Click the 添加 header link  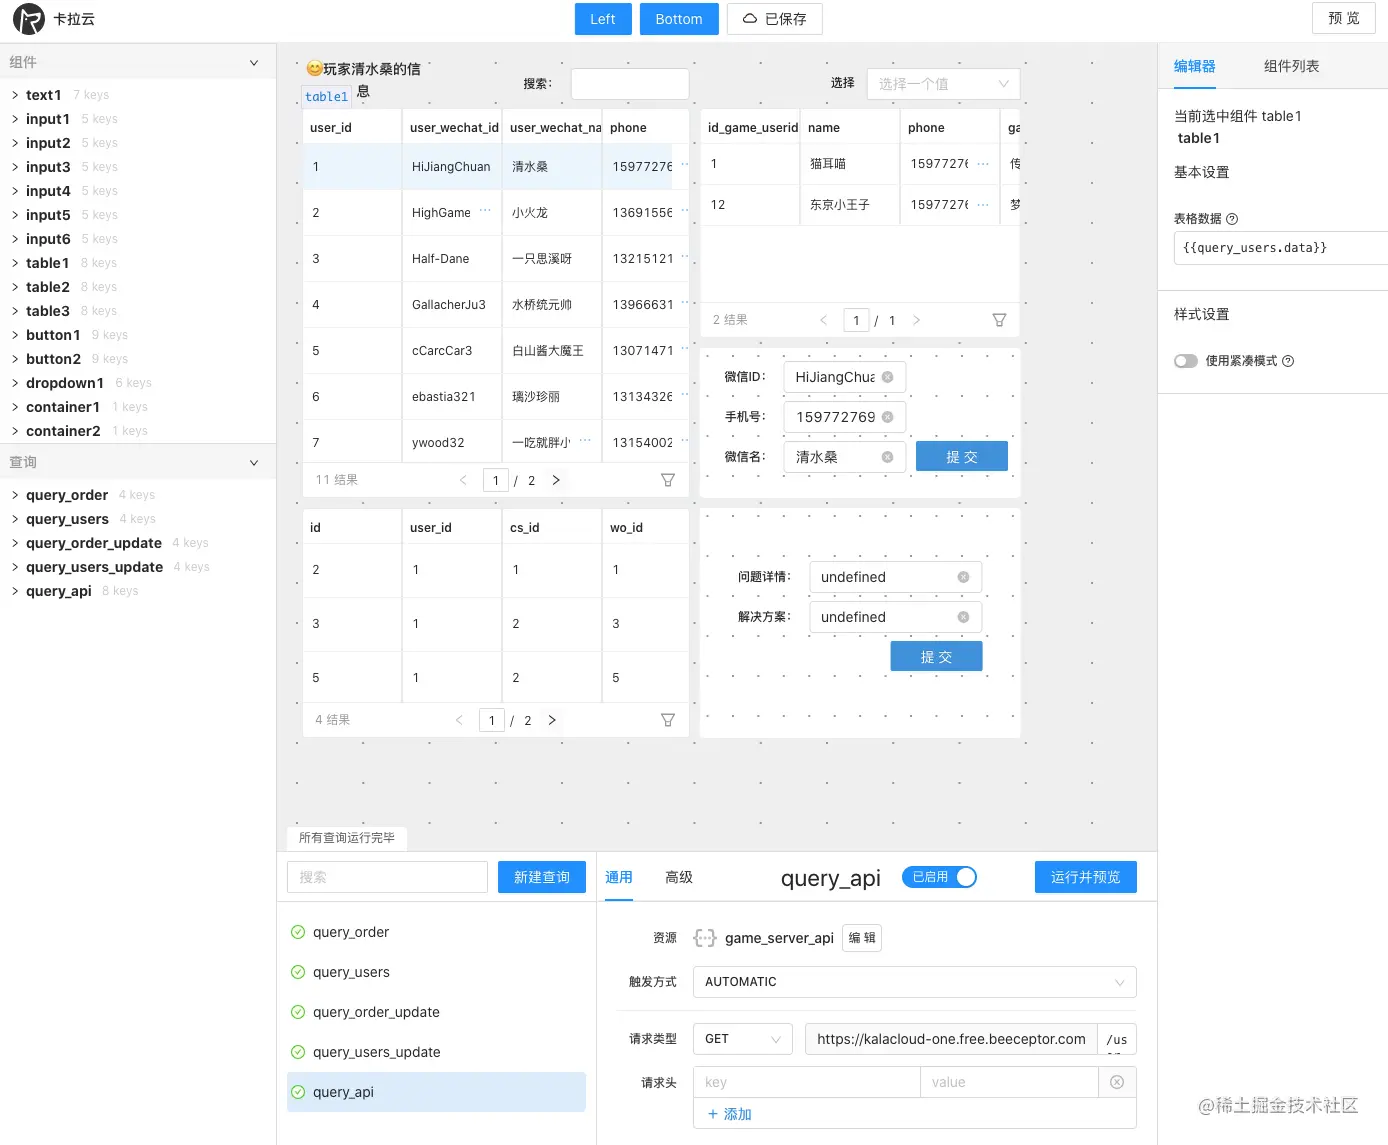(x=729, y=1114)
